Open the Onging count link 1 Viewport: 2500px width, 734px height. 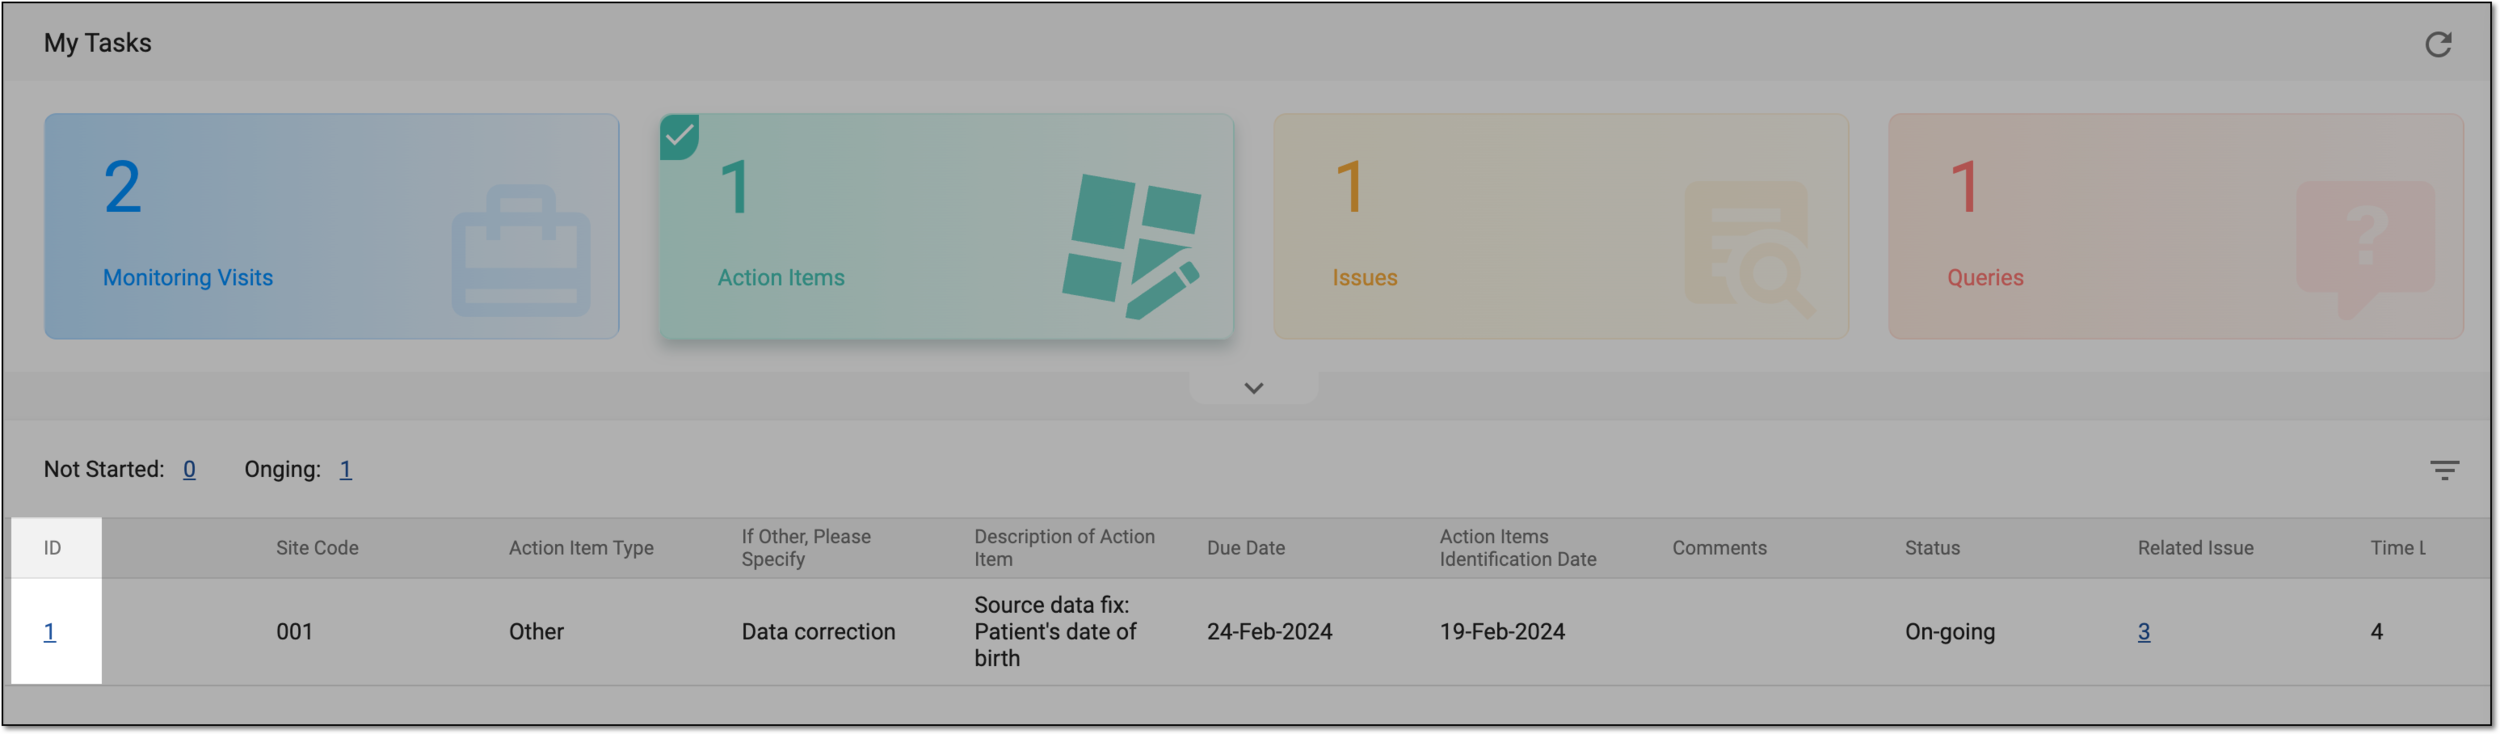tap(345, 469)
